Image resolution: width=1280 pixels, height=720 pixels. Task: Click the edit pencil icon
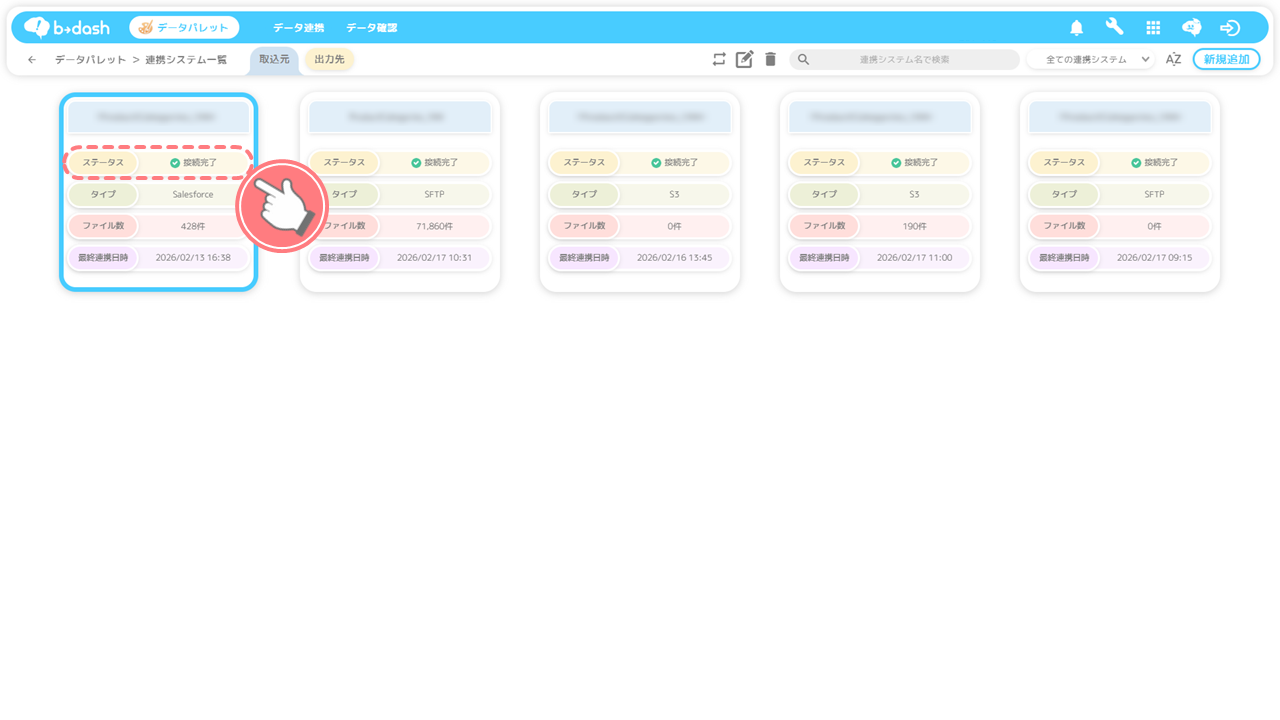click(x=744, y=59)
